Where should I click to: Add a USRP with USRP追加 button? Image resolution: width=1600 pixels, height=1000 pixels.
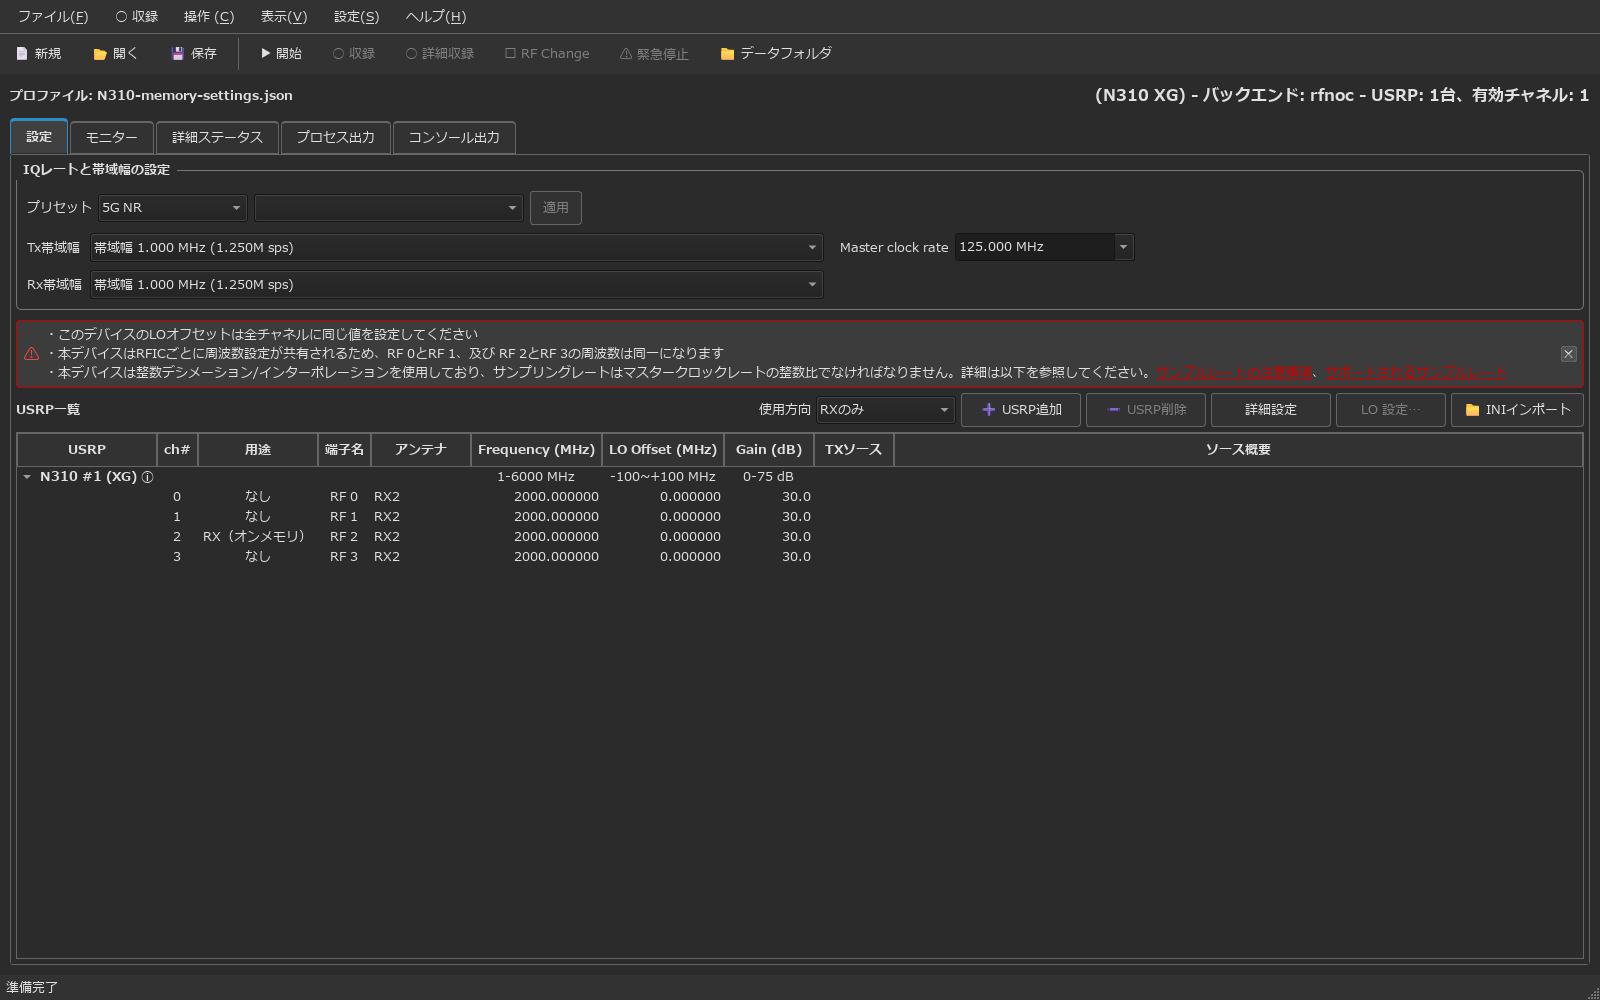click(1021, 410)
